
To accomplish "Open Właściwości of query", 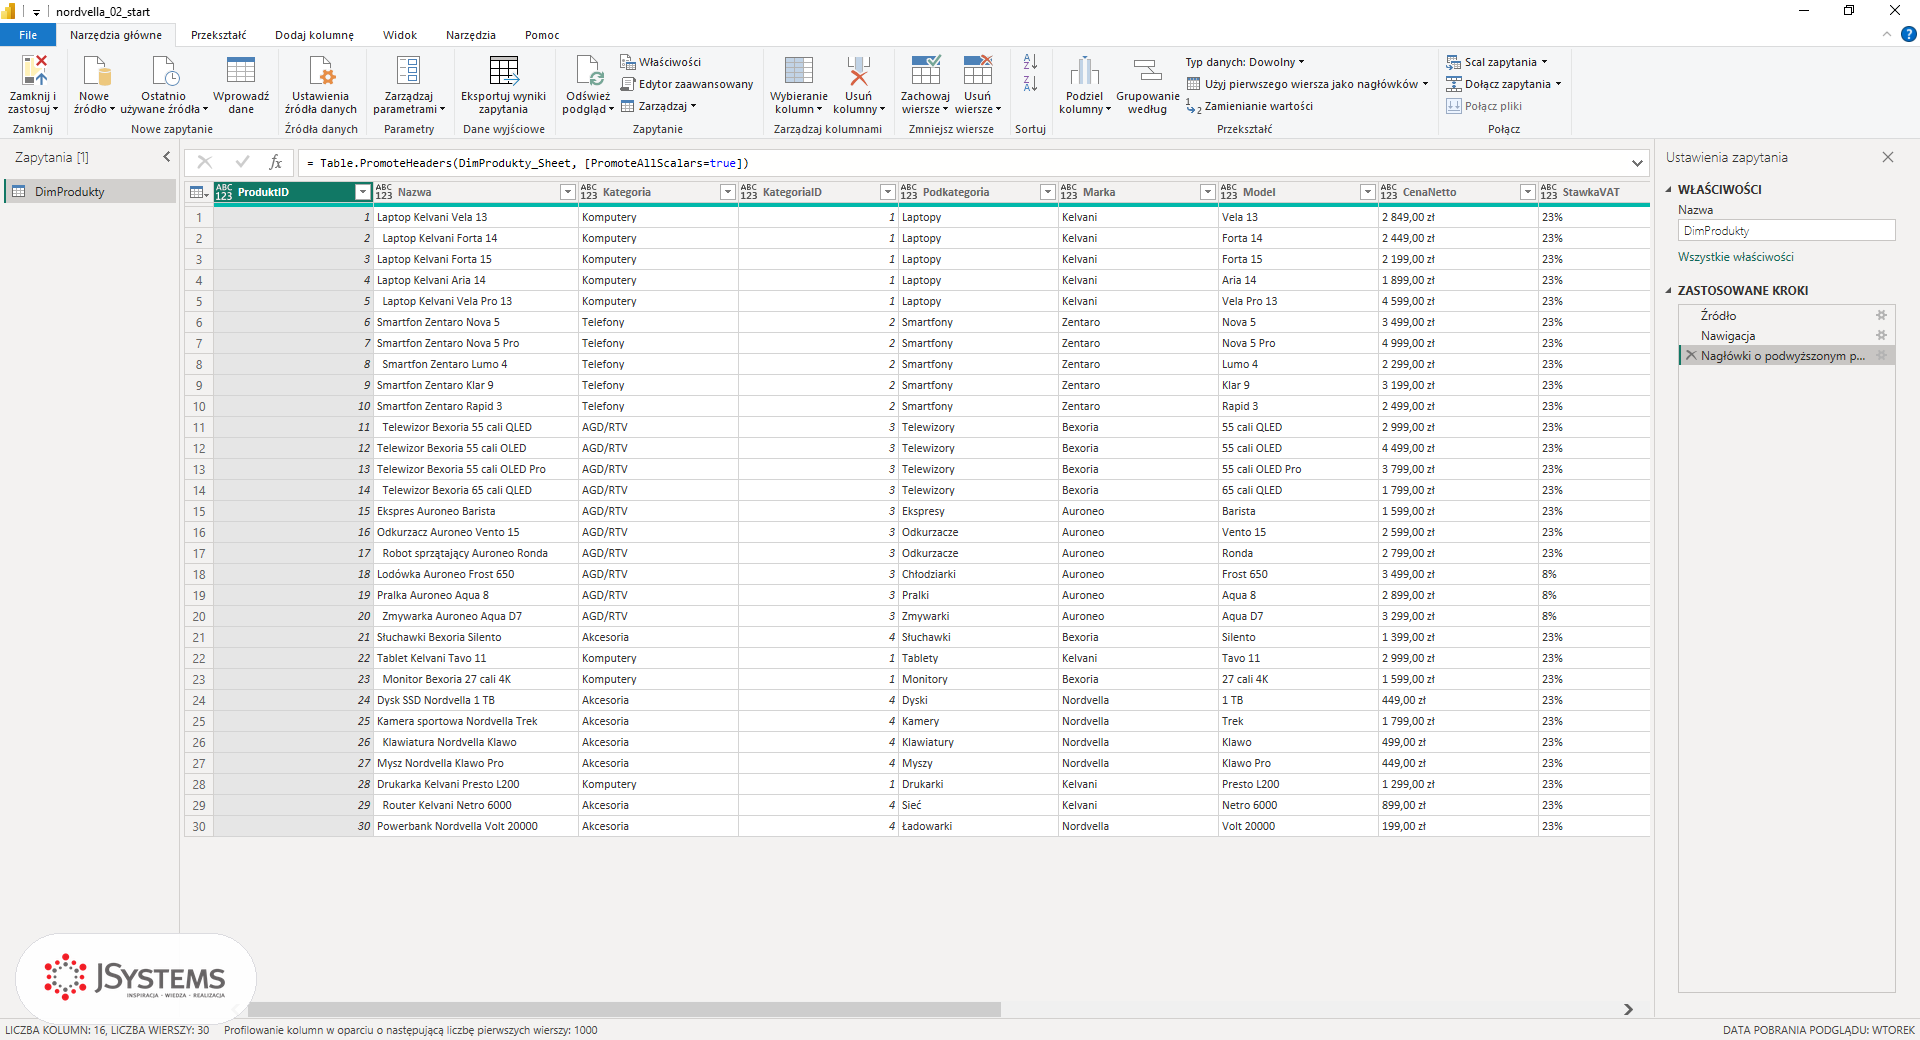I will pyautogui.click(x=661, y=62).
